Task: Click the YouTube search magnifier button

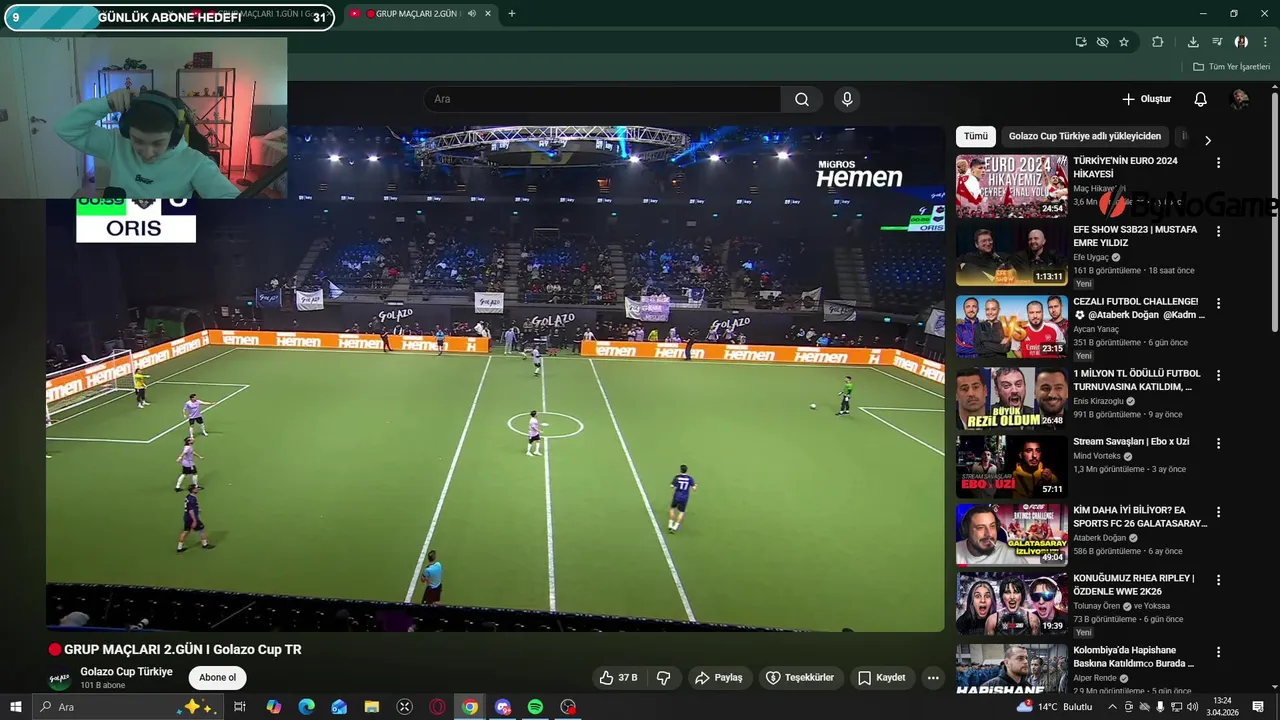Action: (x=802, y=99)
